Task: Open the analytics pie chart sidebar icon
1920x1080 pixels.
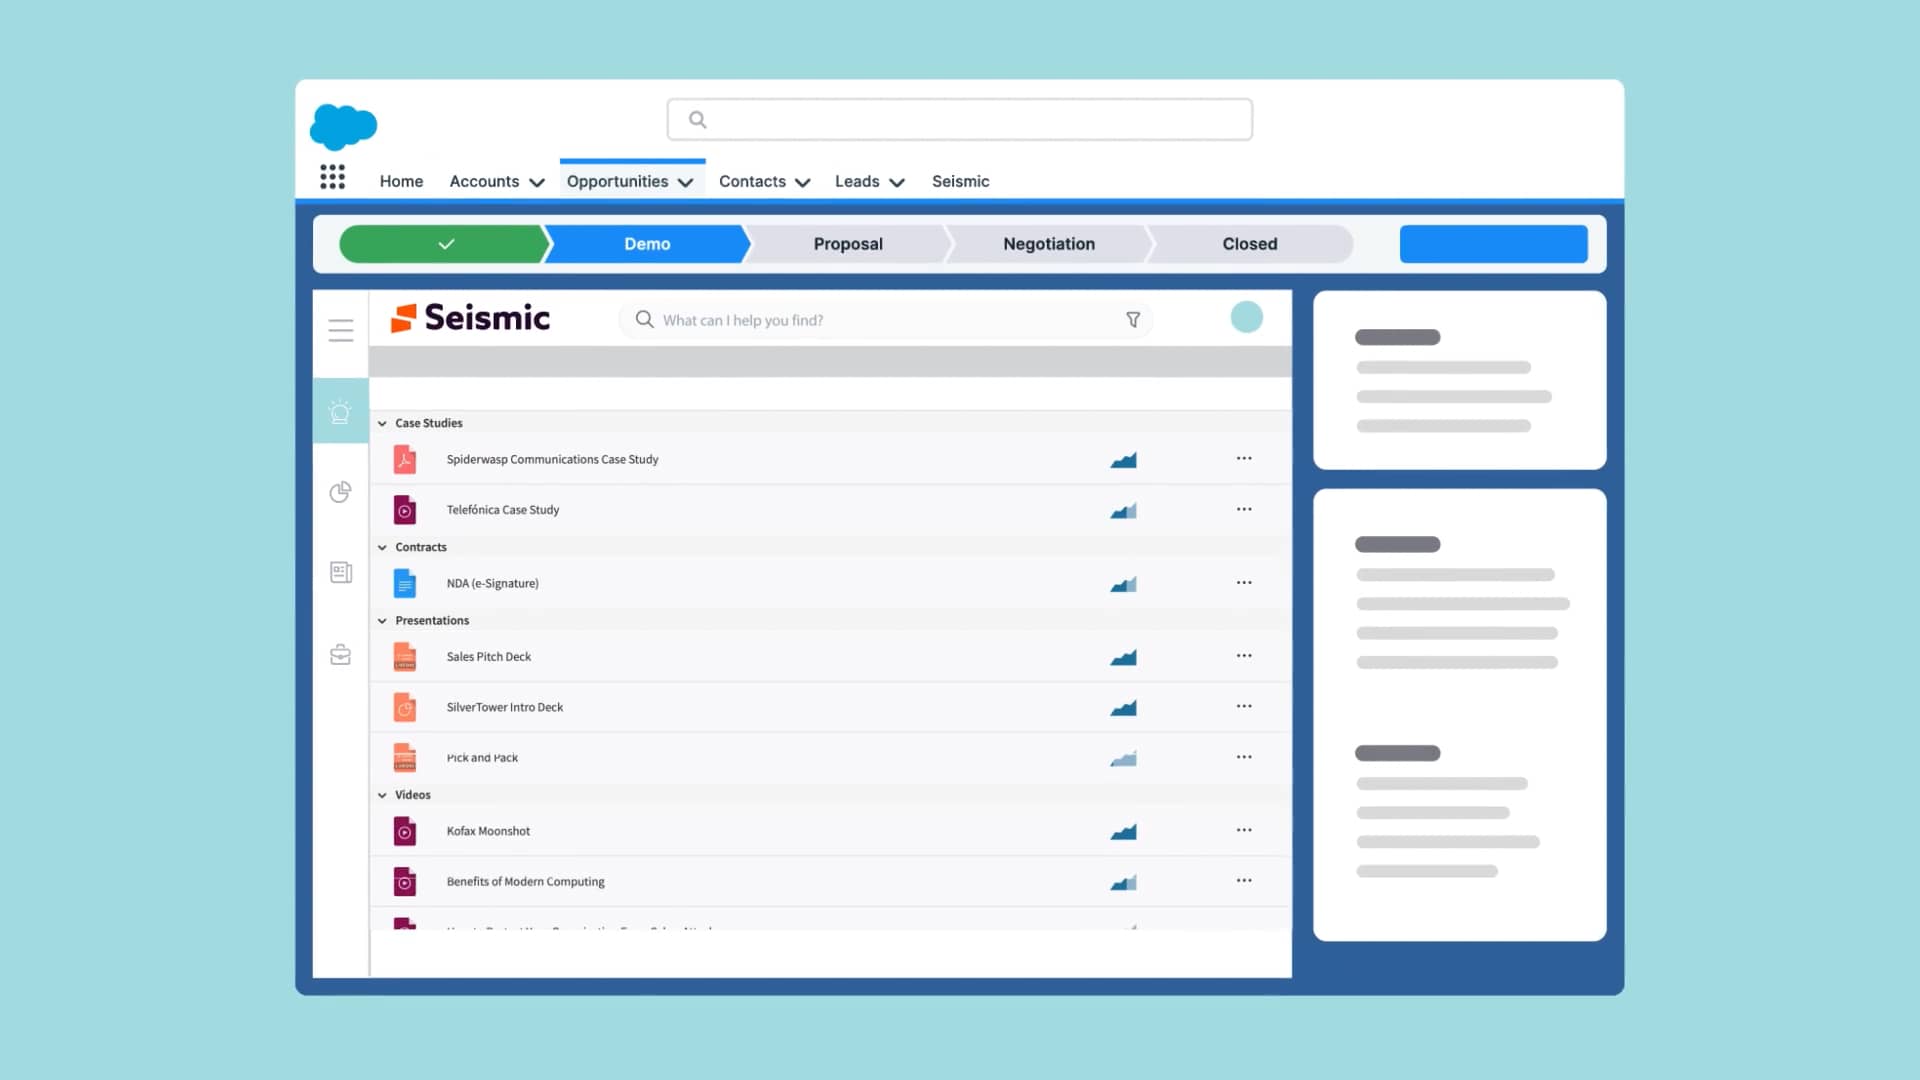Action: coord(340,492)
